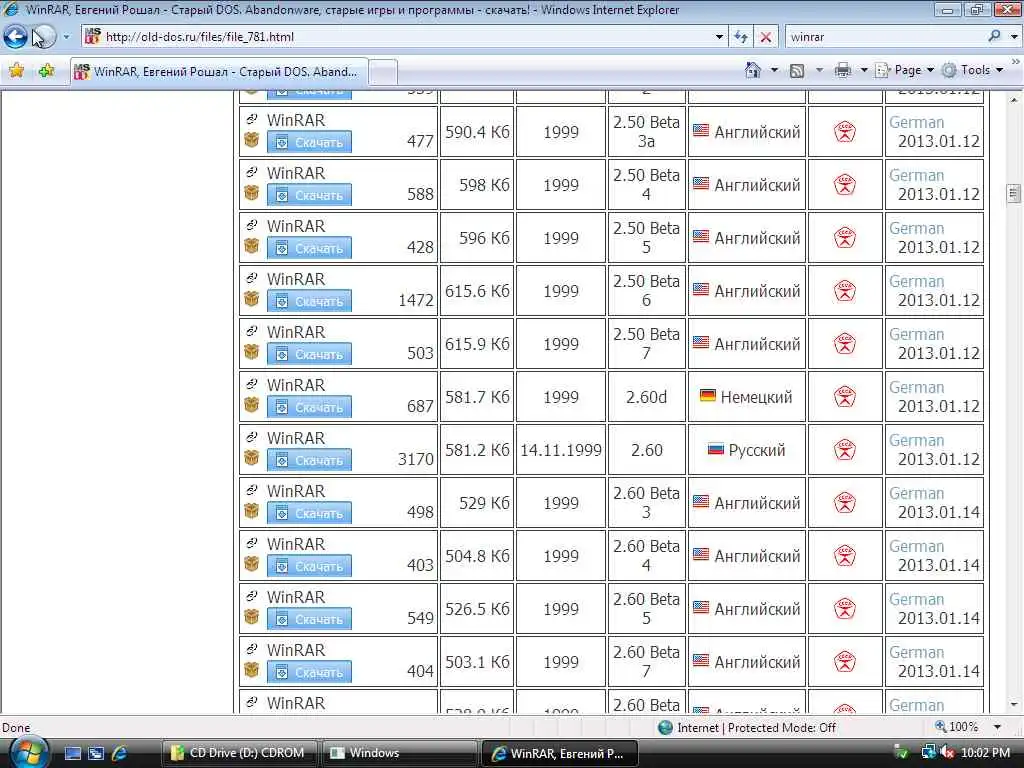
Task: Open a new blank tab
Action: (x=383, y=72)
